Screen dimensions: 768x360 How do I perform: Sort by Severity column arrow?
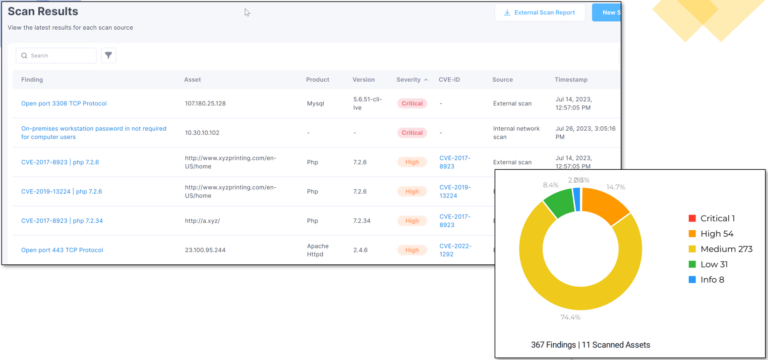click(x=426, y=79)
